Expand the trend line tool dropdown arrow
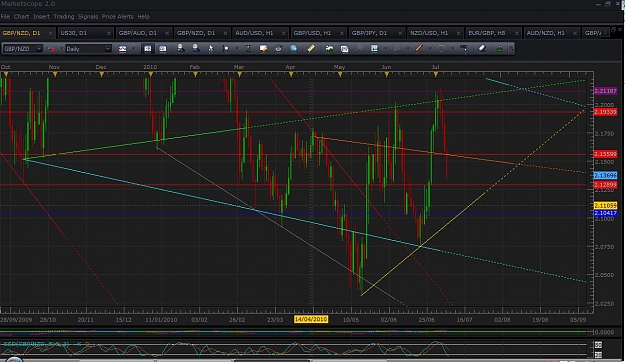The width and height of the screenshot is (625, 362). tap(430, 49)
